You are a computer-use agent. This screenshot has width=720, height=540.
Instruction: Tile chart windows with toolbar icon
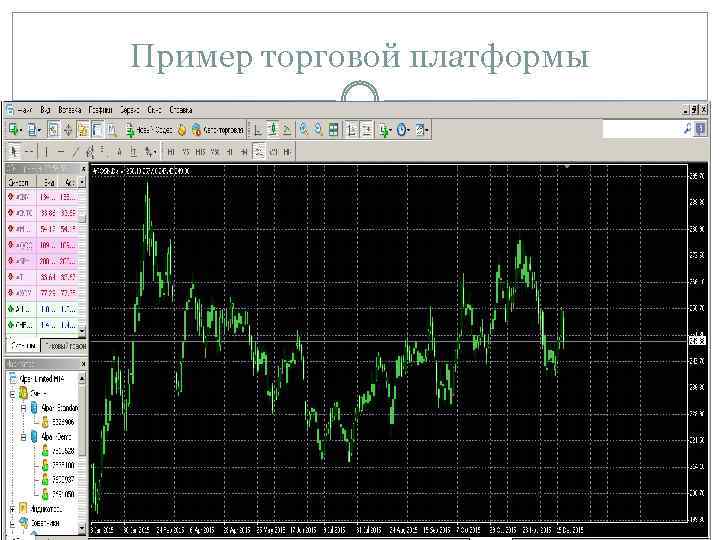pos(334,130)
